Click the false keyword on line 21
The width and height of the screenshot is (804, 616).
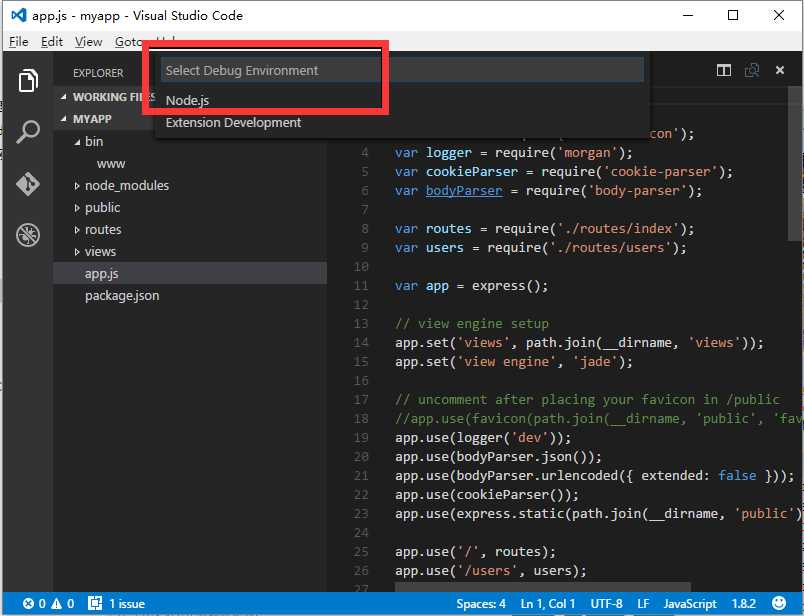click(x=737, y=475)
